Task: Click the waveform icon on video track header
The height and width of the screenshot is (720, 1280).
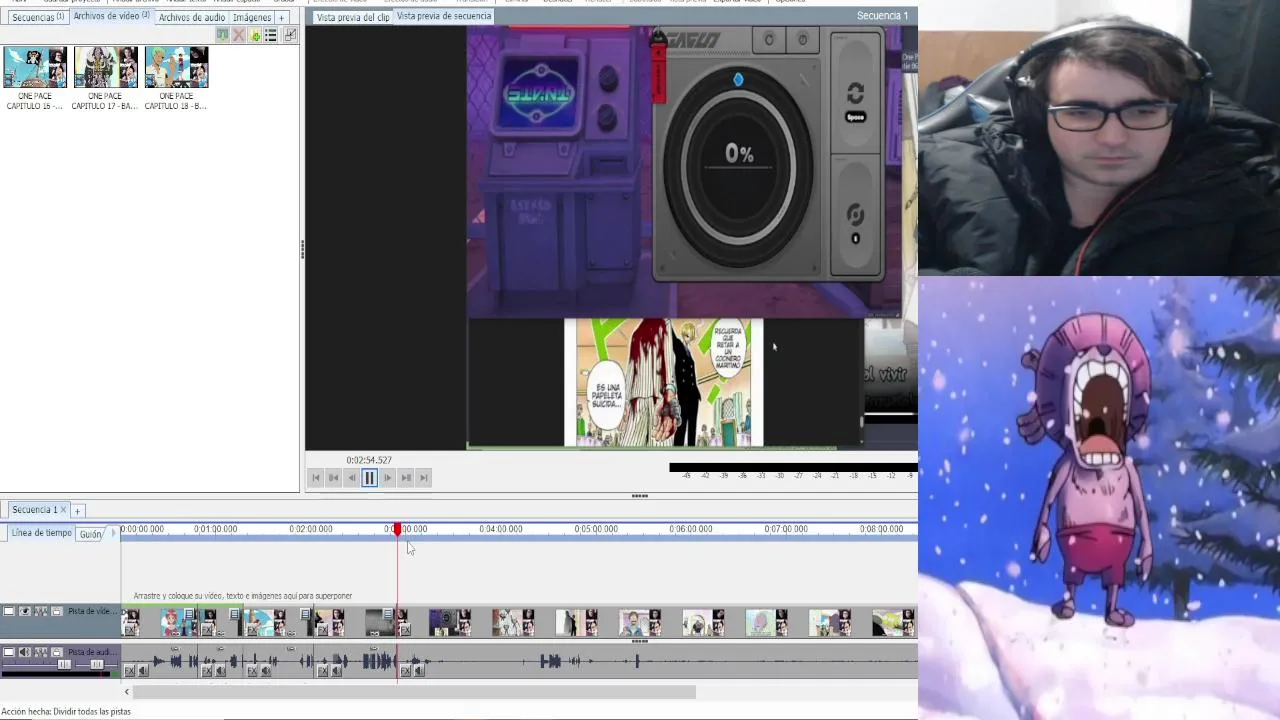Action: [x=41, y=611]
